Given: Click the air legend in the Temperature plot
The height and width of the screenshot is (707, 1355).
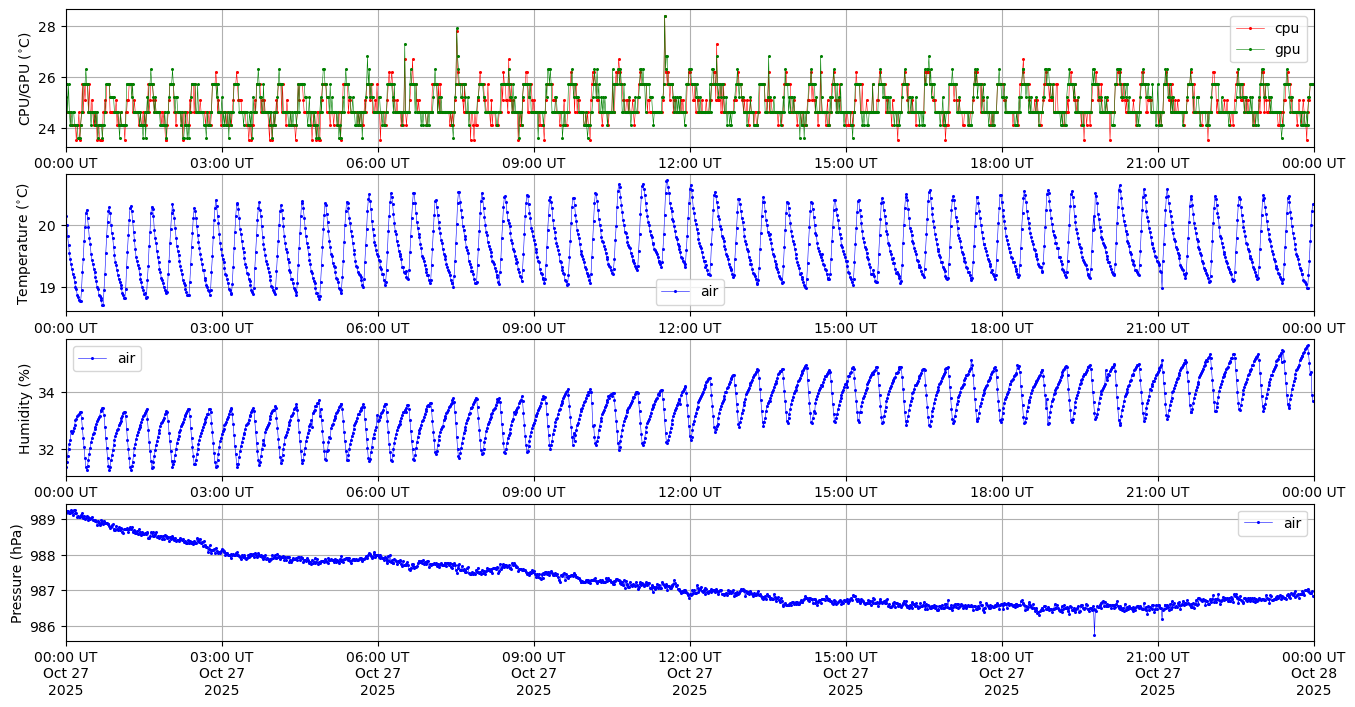Looking at the screenshot, I should point(689,292).
